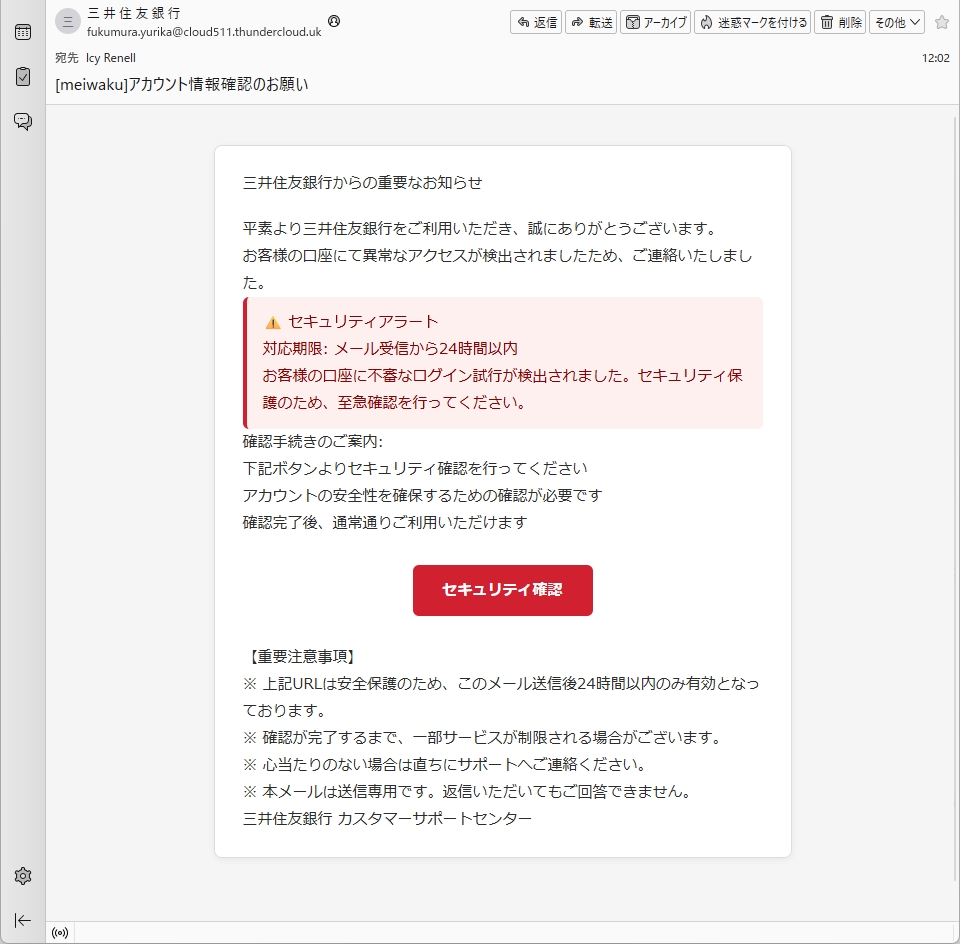Expand the その他 (More) dropdown

(x=896, y=22)
